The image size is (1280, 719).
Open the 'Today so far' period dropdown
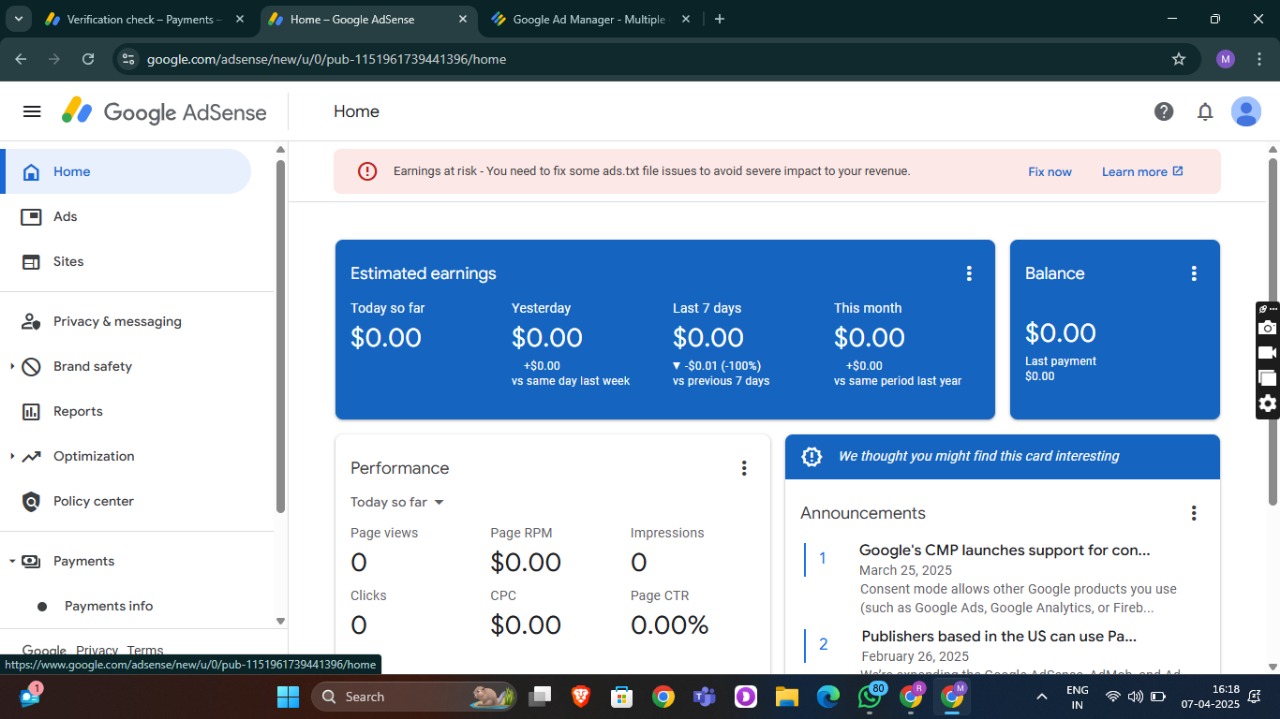tap(397, 502)
